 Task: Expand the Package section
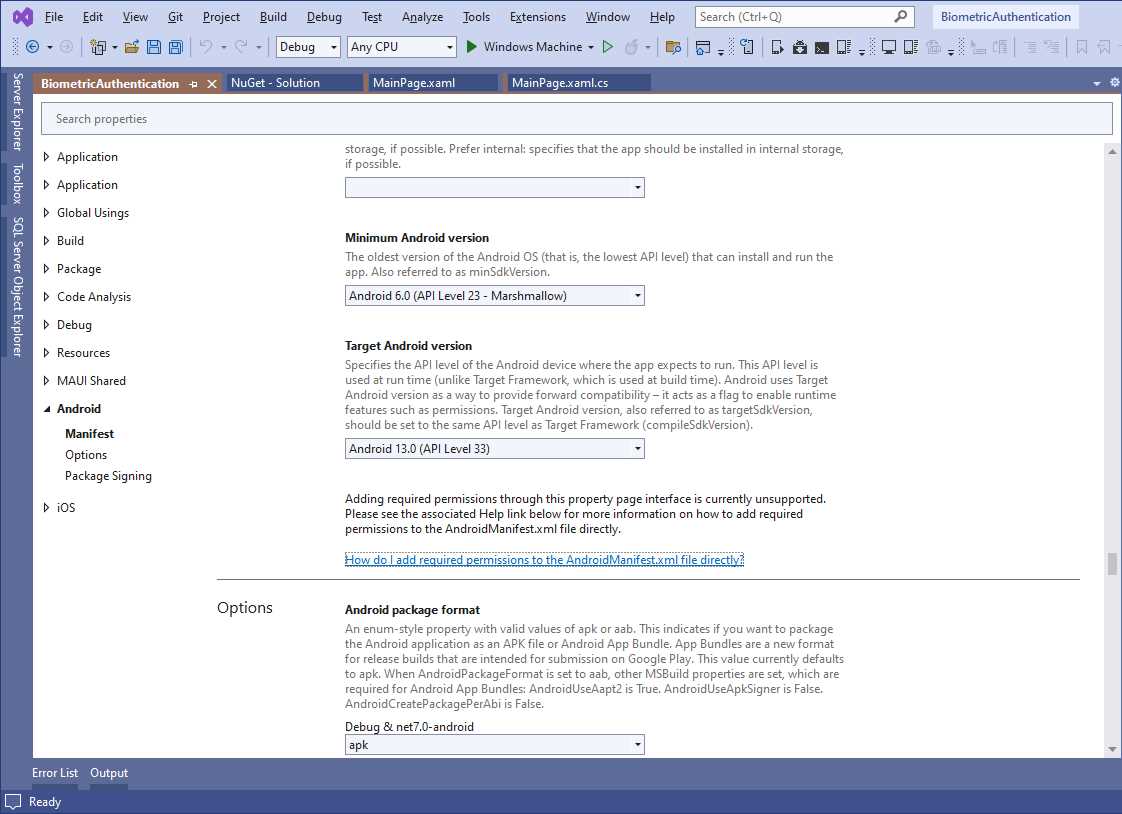click(46, 268)
